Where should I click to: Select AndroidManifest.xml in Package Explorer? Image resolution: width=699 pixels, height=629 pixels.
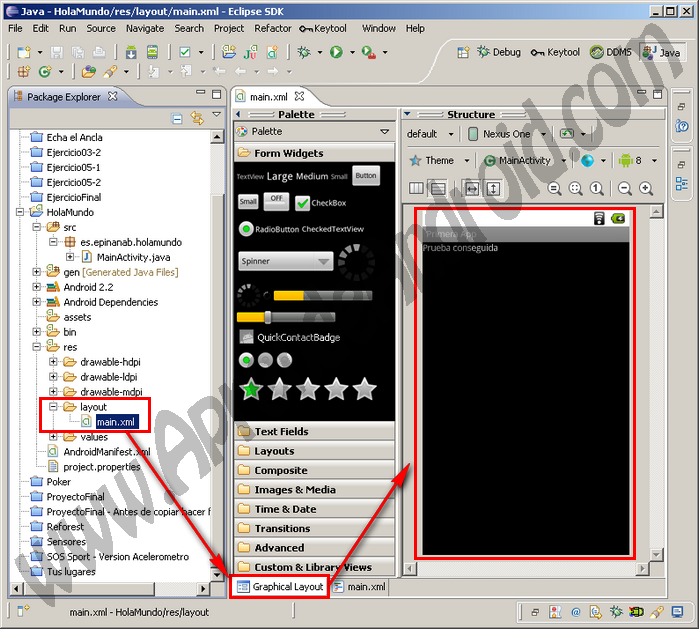pyautogui.click(x=107, y=452)
